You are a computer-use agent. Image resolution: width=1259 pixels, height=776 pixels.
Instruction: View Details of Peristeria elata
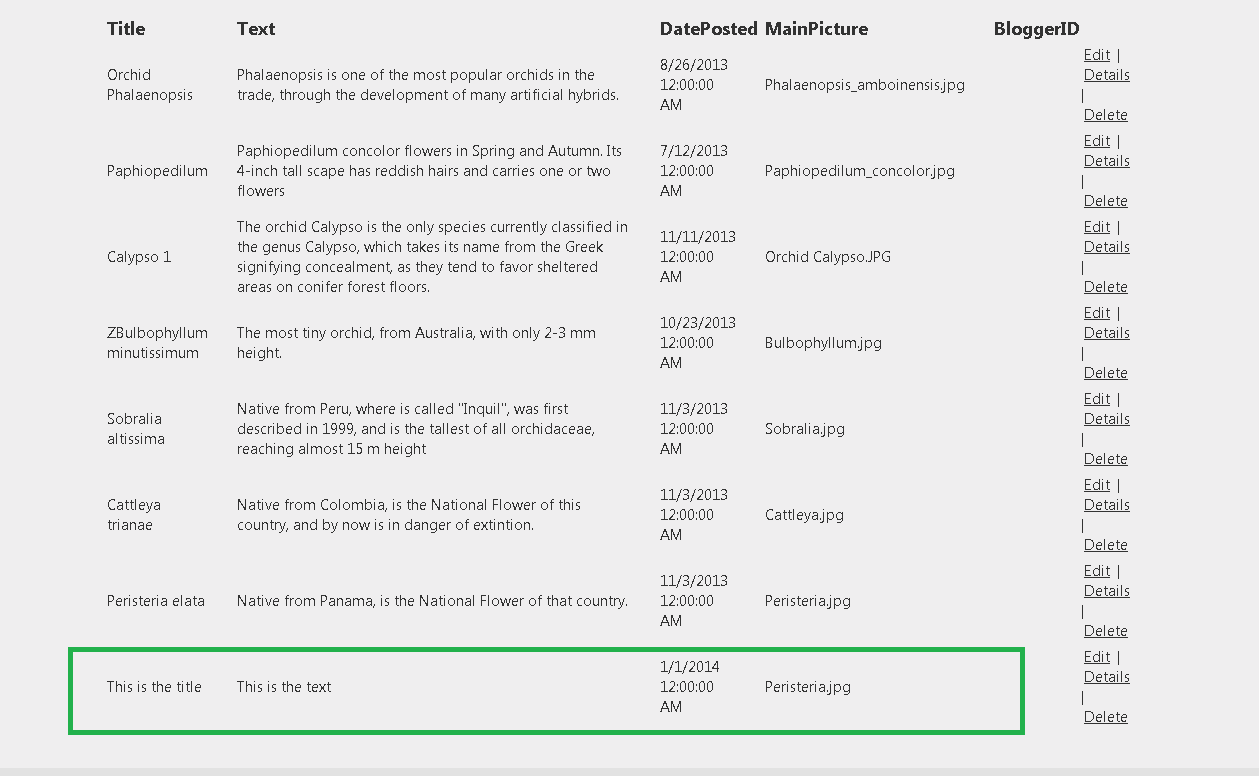1106,591
